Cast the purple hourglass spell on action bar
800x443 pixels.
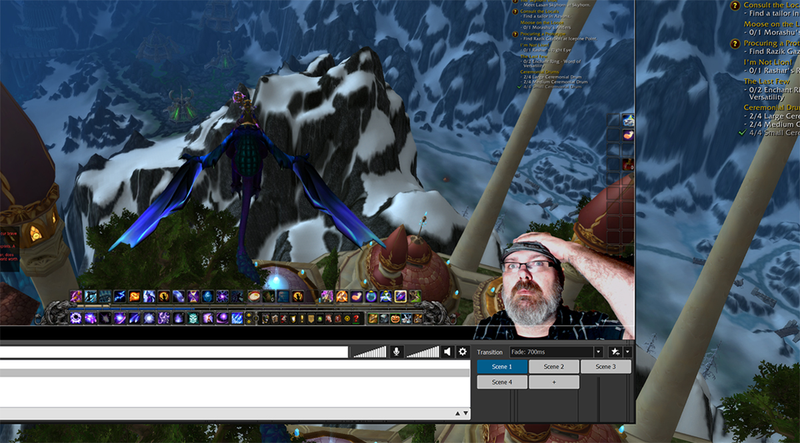[x=193, y=296]
